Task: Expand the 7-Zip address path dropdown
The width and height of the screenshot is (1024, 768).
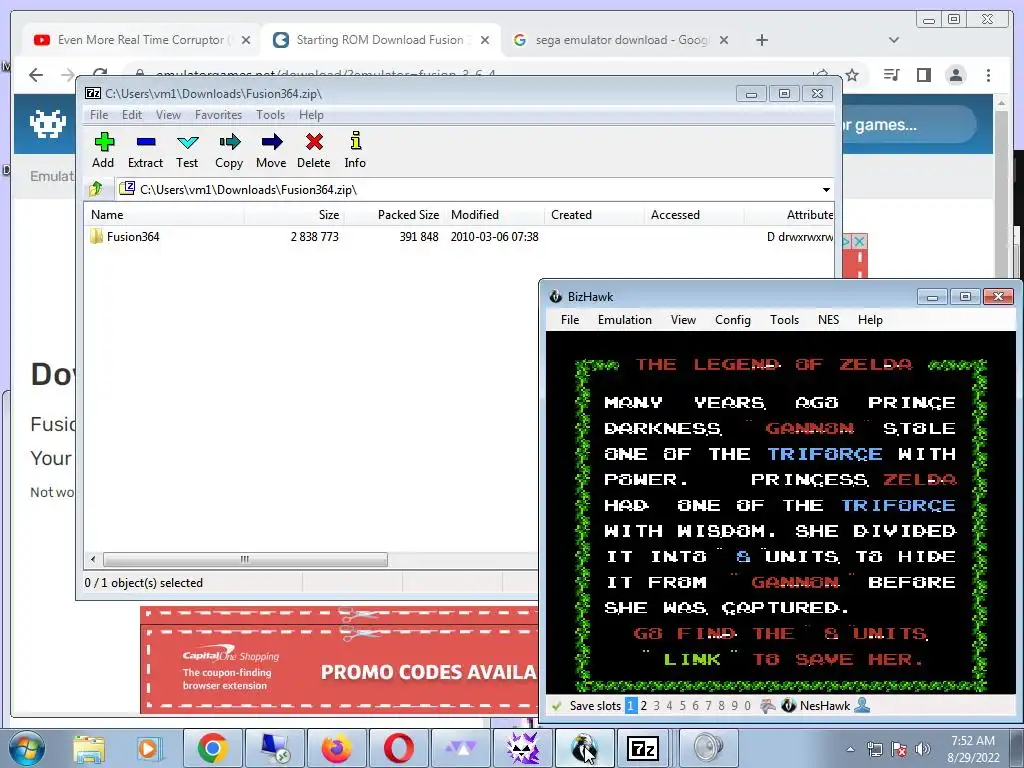Action: click(x=826, y=190)
